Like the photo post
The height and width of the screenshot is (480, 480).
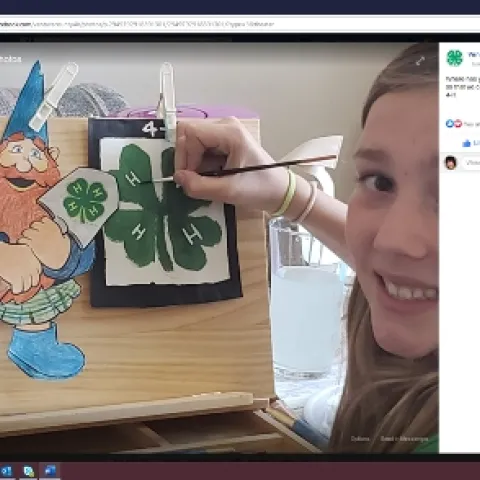click(471, 143)
